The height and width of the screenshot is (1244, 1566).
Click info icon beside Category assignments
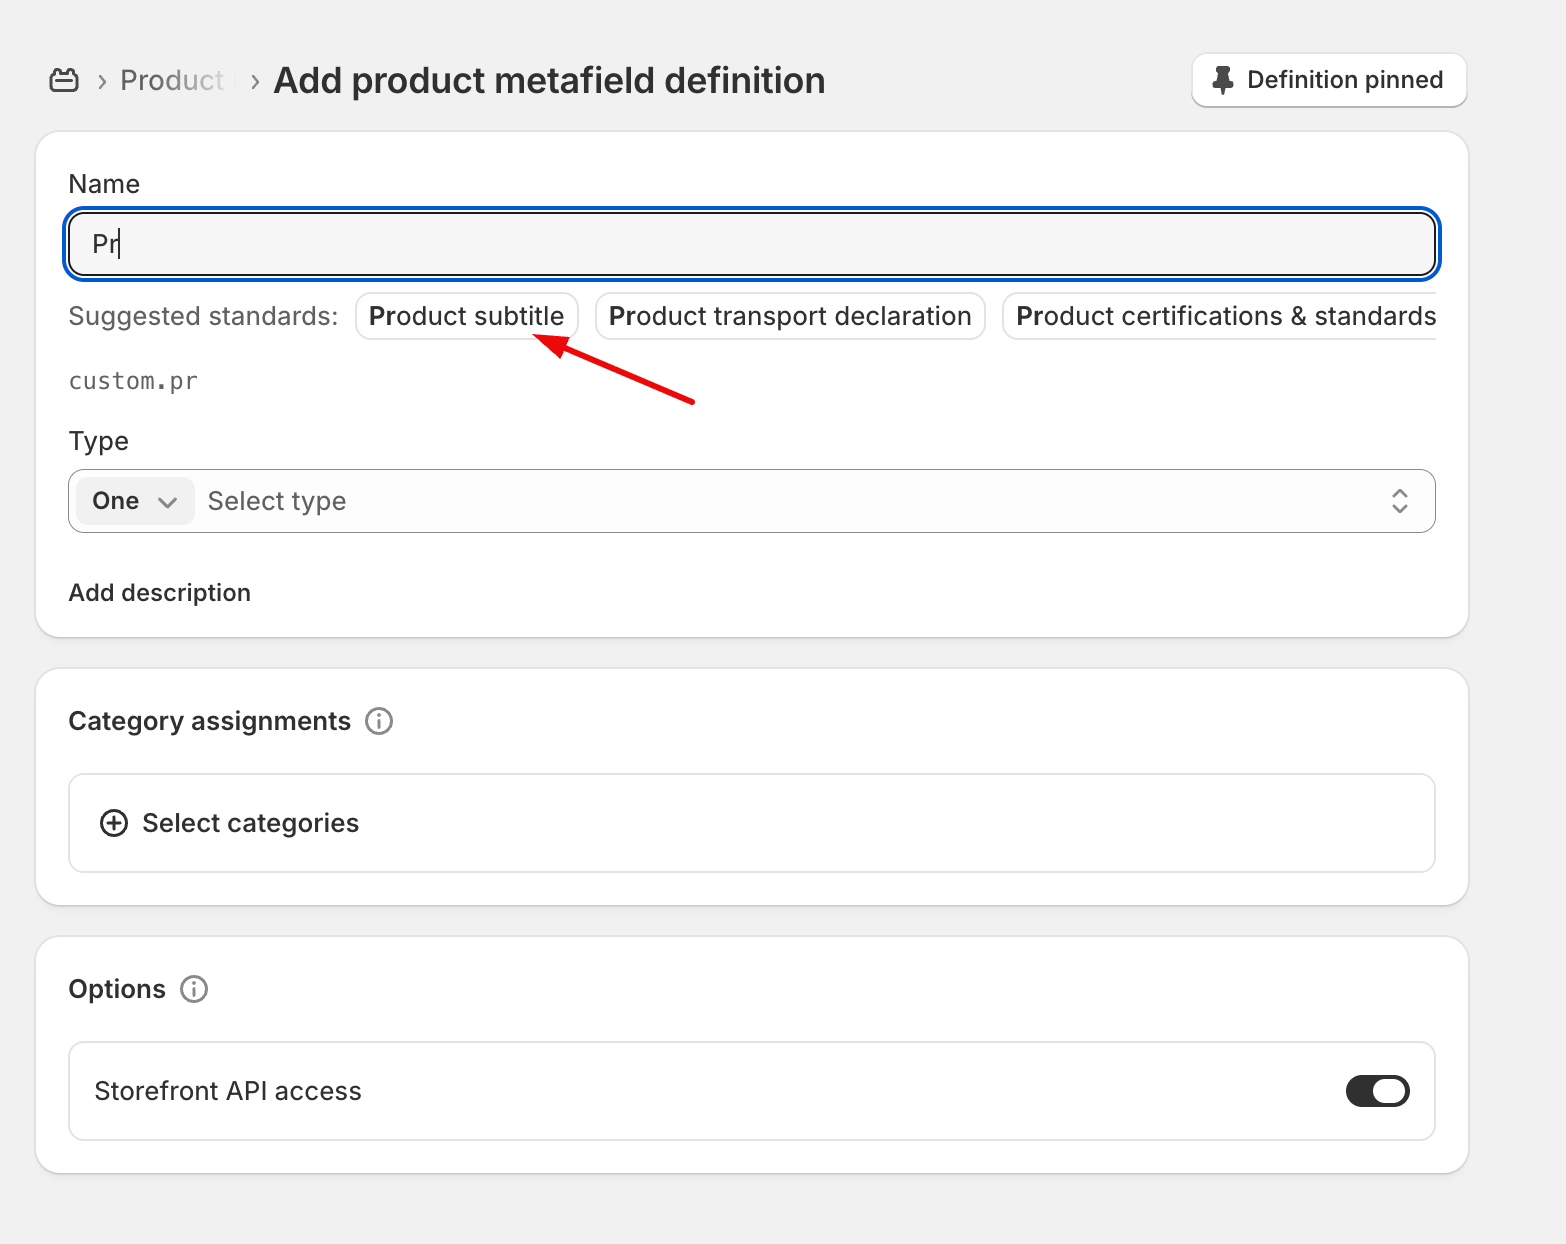pyautogui.click(x=379, y=721)
